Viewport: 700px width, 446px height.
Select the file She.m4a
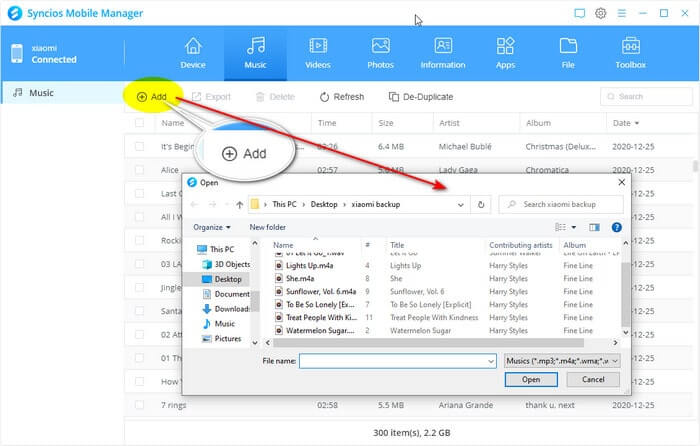295,279
